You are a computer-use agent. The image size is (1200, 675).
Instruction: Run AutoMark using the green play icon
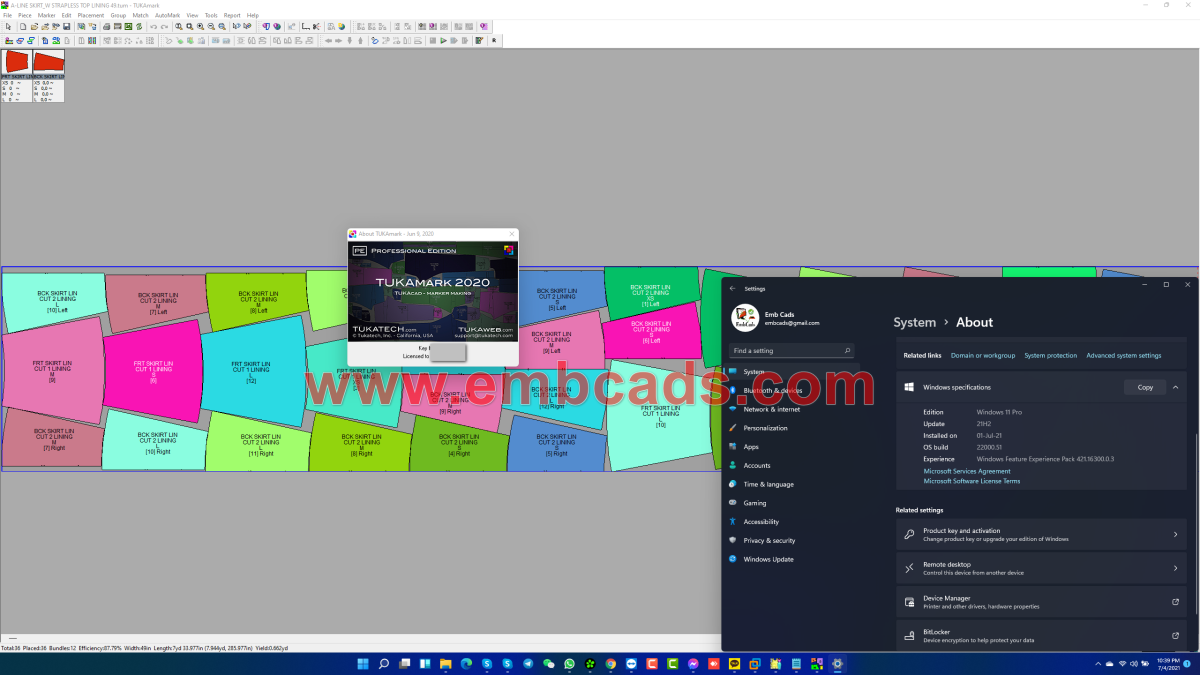tap(443, 40)
